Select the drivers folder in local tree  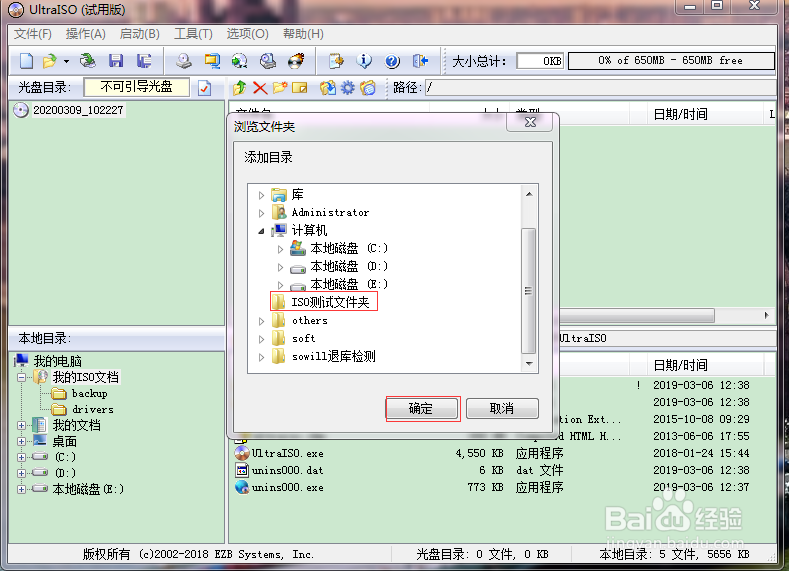pyautogui.click(x=93, y=410)
